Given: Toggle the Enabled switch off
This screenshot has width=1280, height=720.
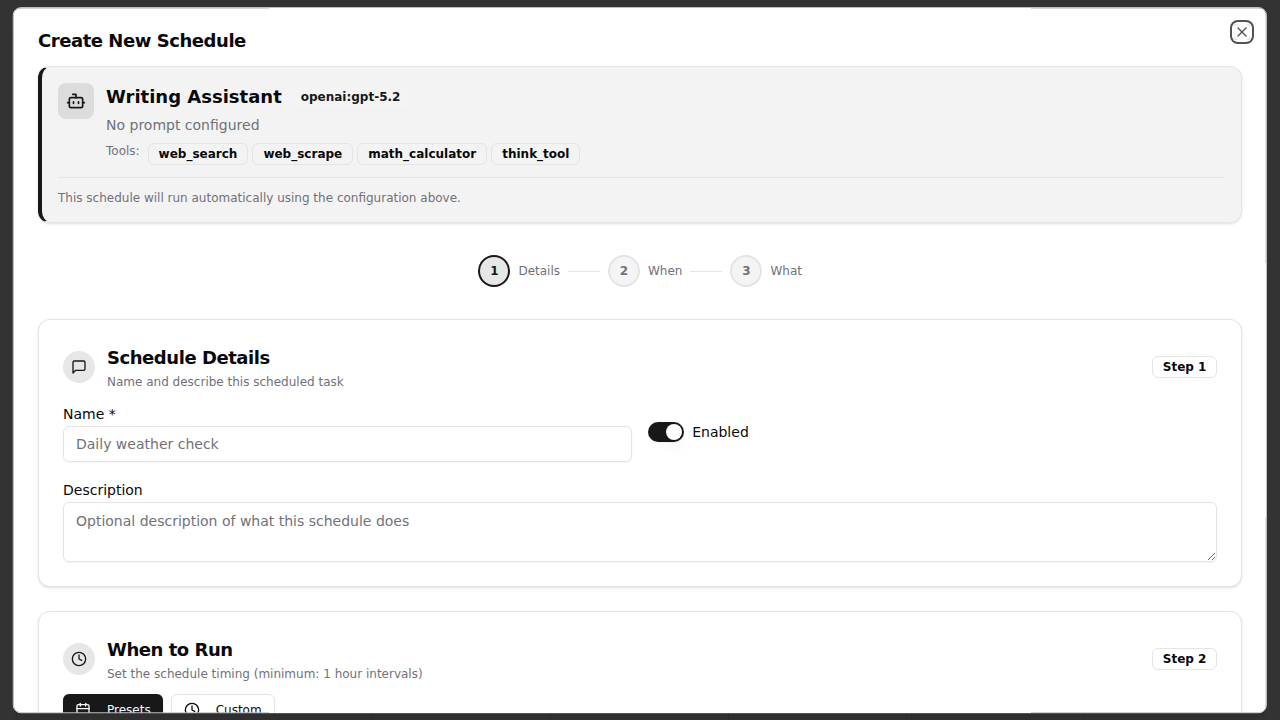Looking at the screenshot, I should (666, 432).
